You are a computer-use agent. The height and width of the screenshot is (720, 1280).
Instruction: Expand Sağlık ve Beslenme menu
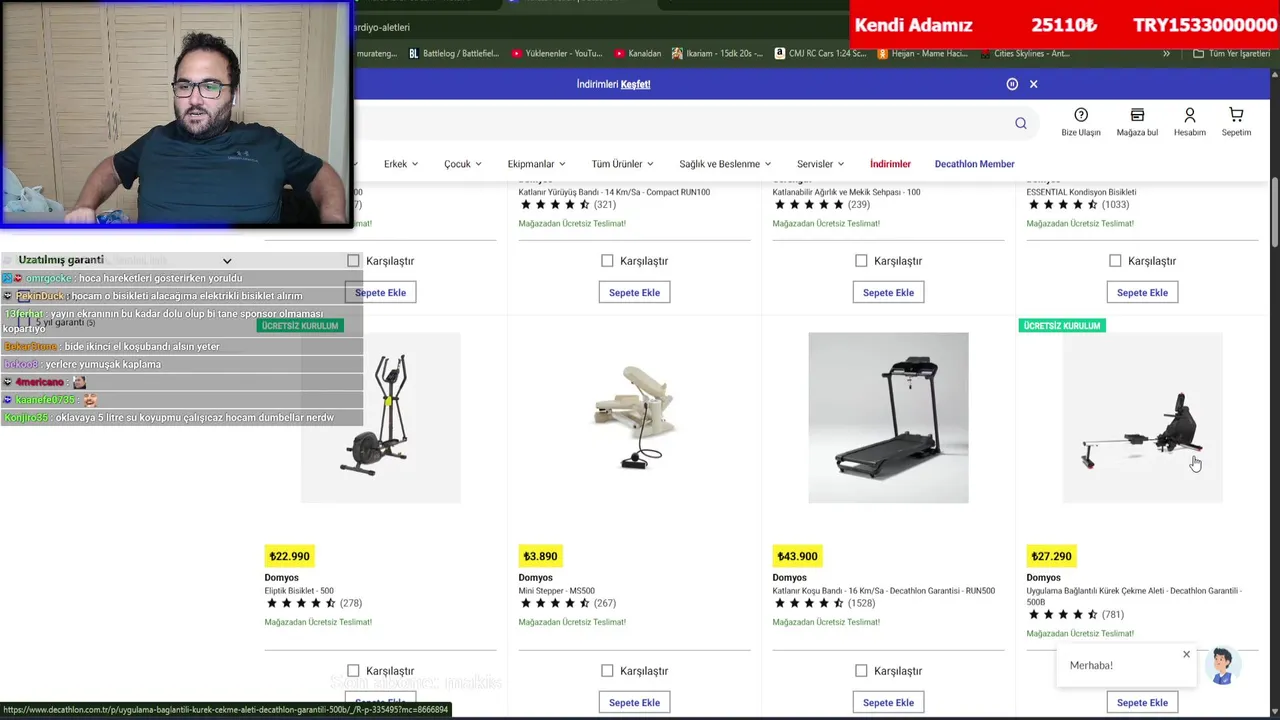point(725,164)
